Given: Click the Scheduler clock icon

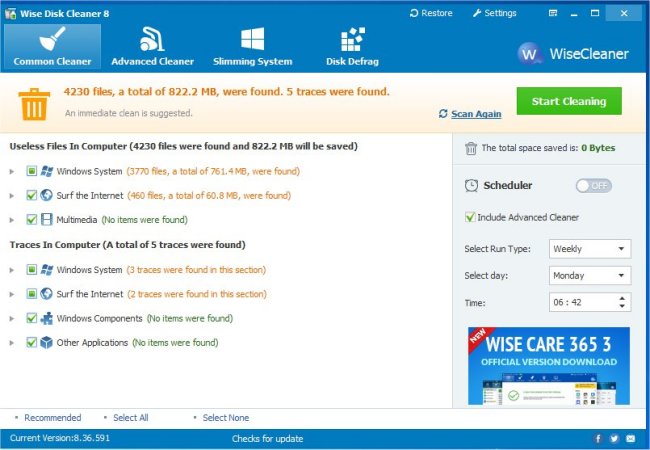Looking at the screenshot, I should 471,186.
